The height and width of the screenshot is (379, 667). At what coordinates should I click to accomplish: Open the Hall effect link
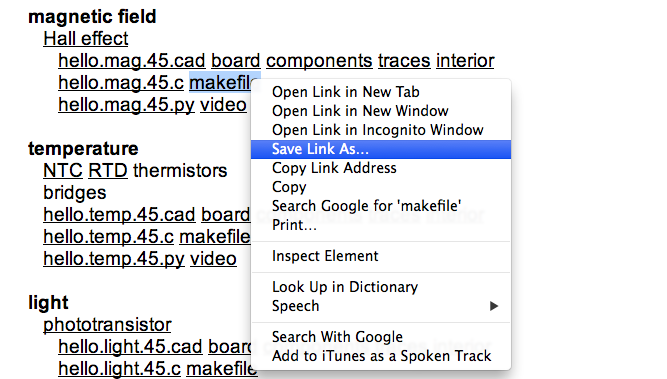(x=86, y=39)
